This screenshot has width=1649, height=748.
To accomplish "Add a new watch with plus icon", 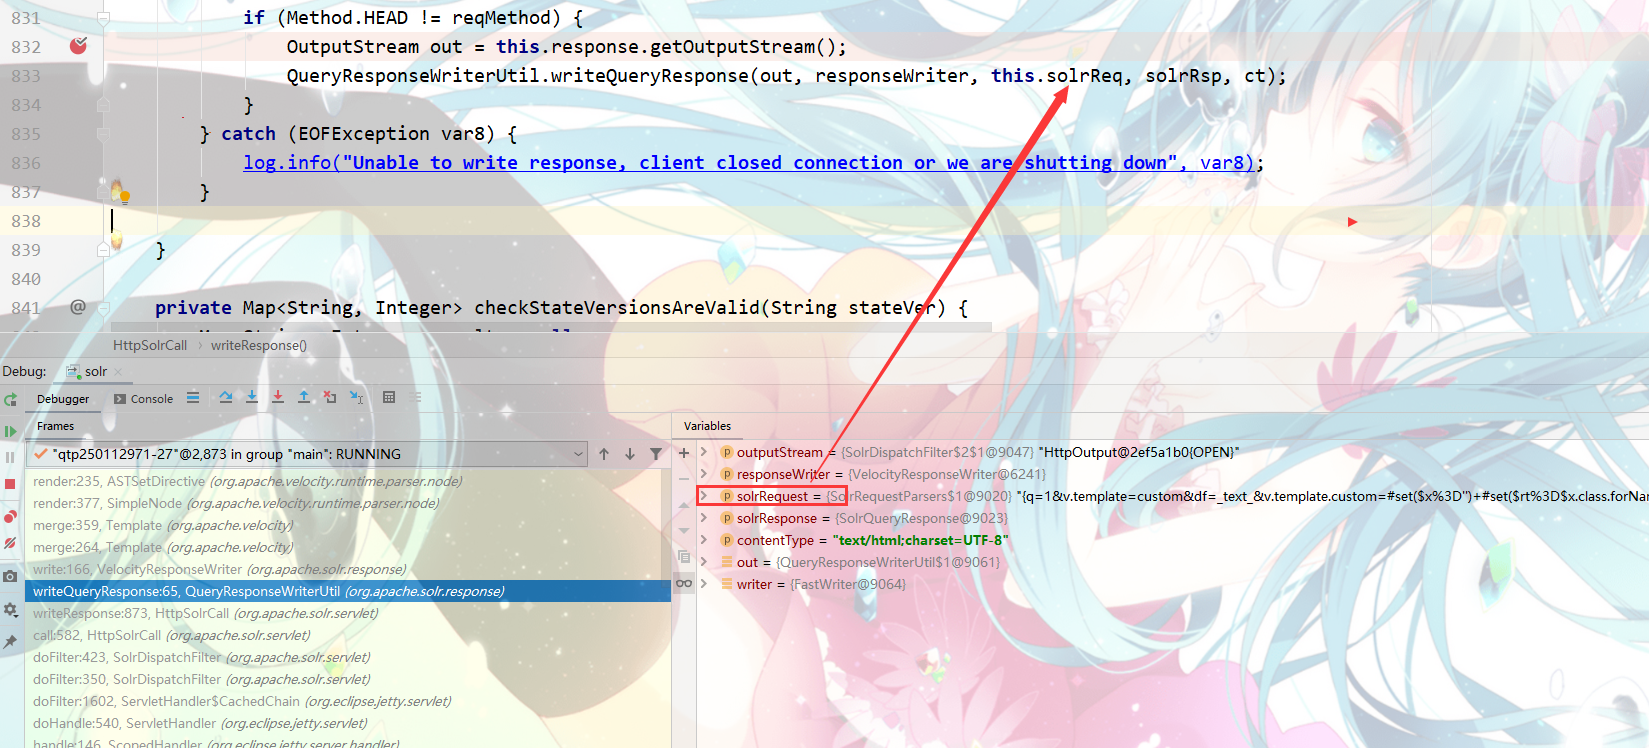I will (x=684, y=453).
